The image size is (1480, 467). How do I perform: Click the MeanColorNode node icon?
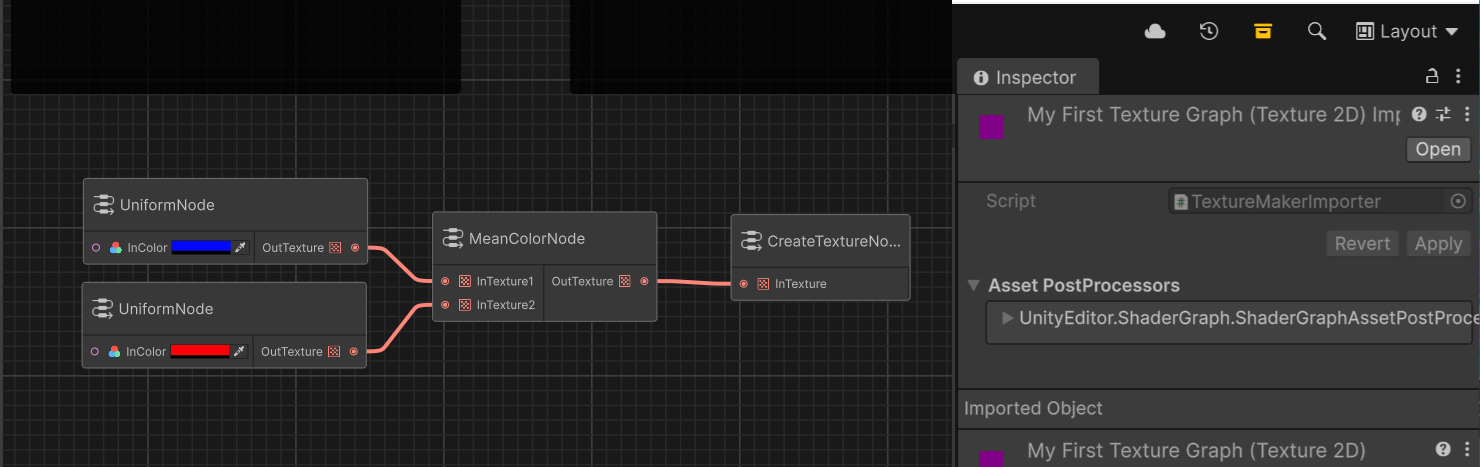(452, 239)
